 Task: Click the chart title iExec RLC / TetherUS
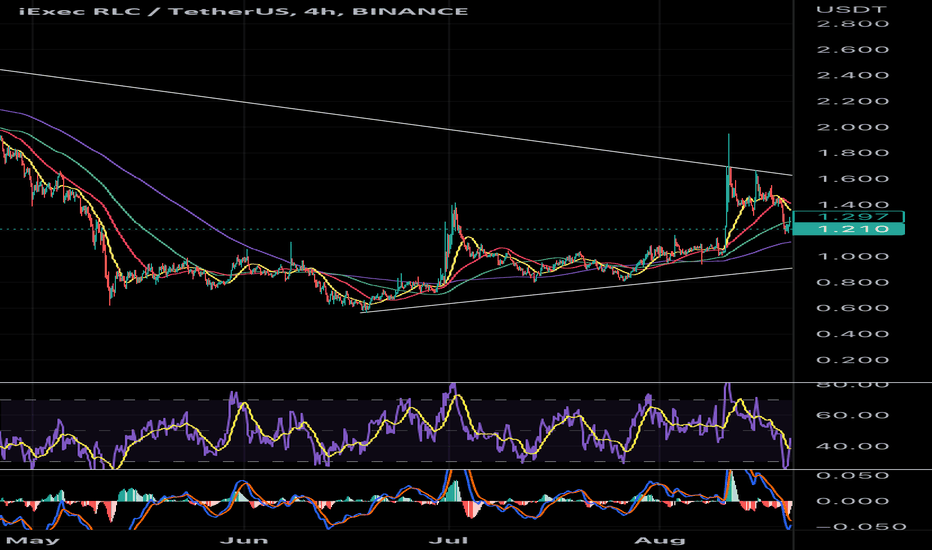(156, 11)
